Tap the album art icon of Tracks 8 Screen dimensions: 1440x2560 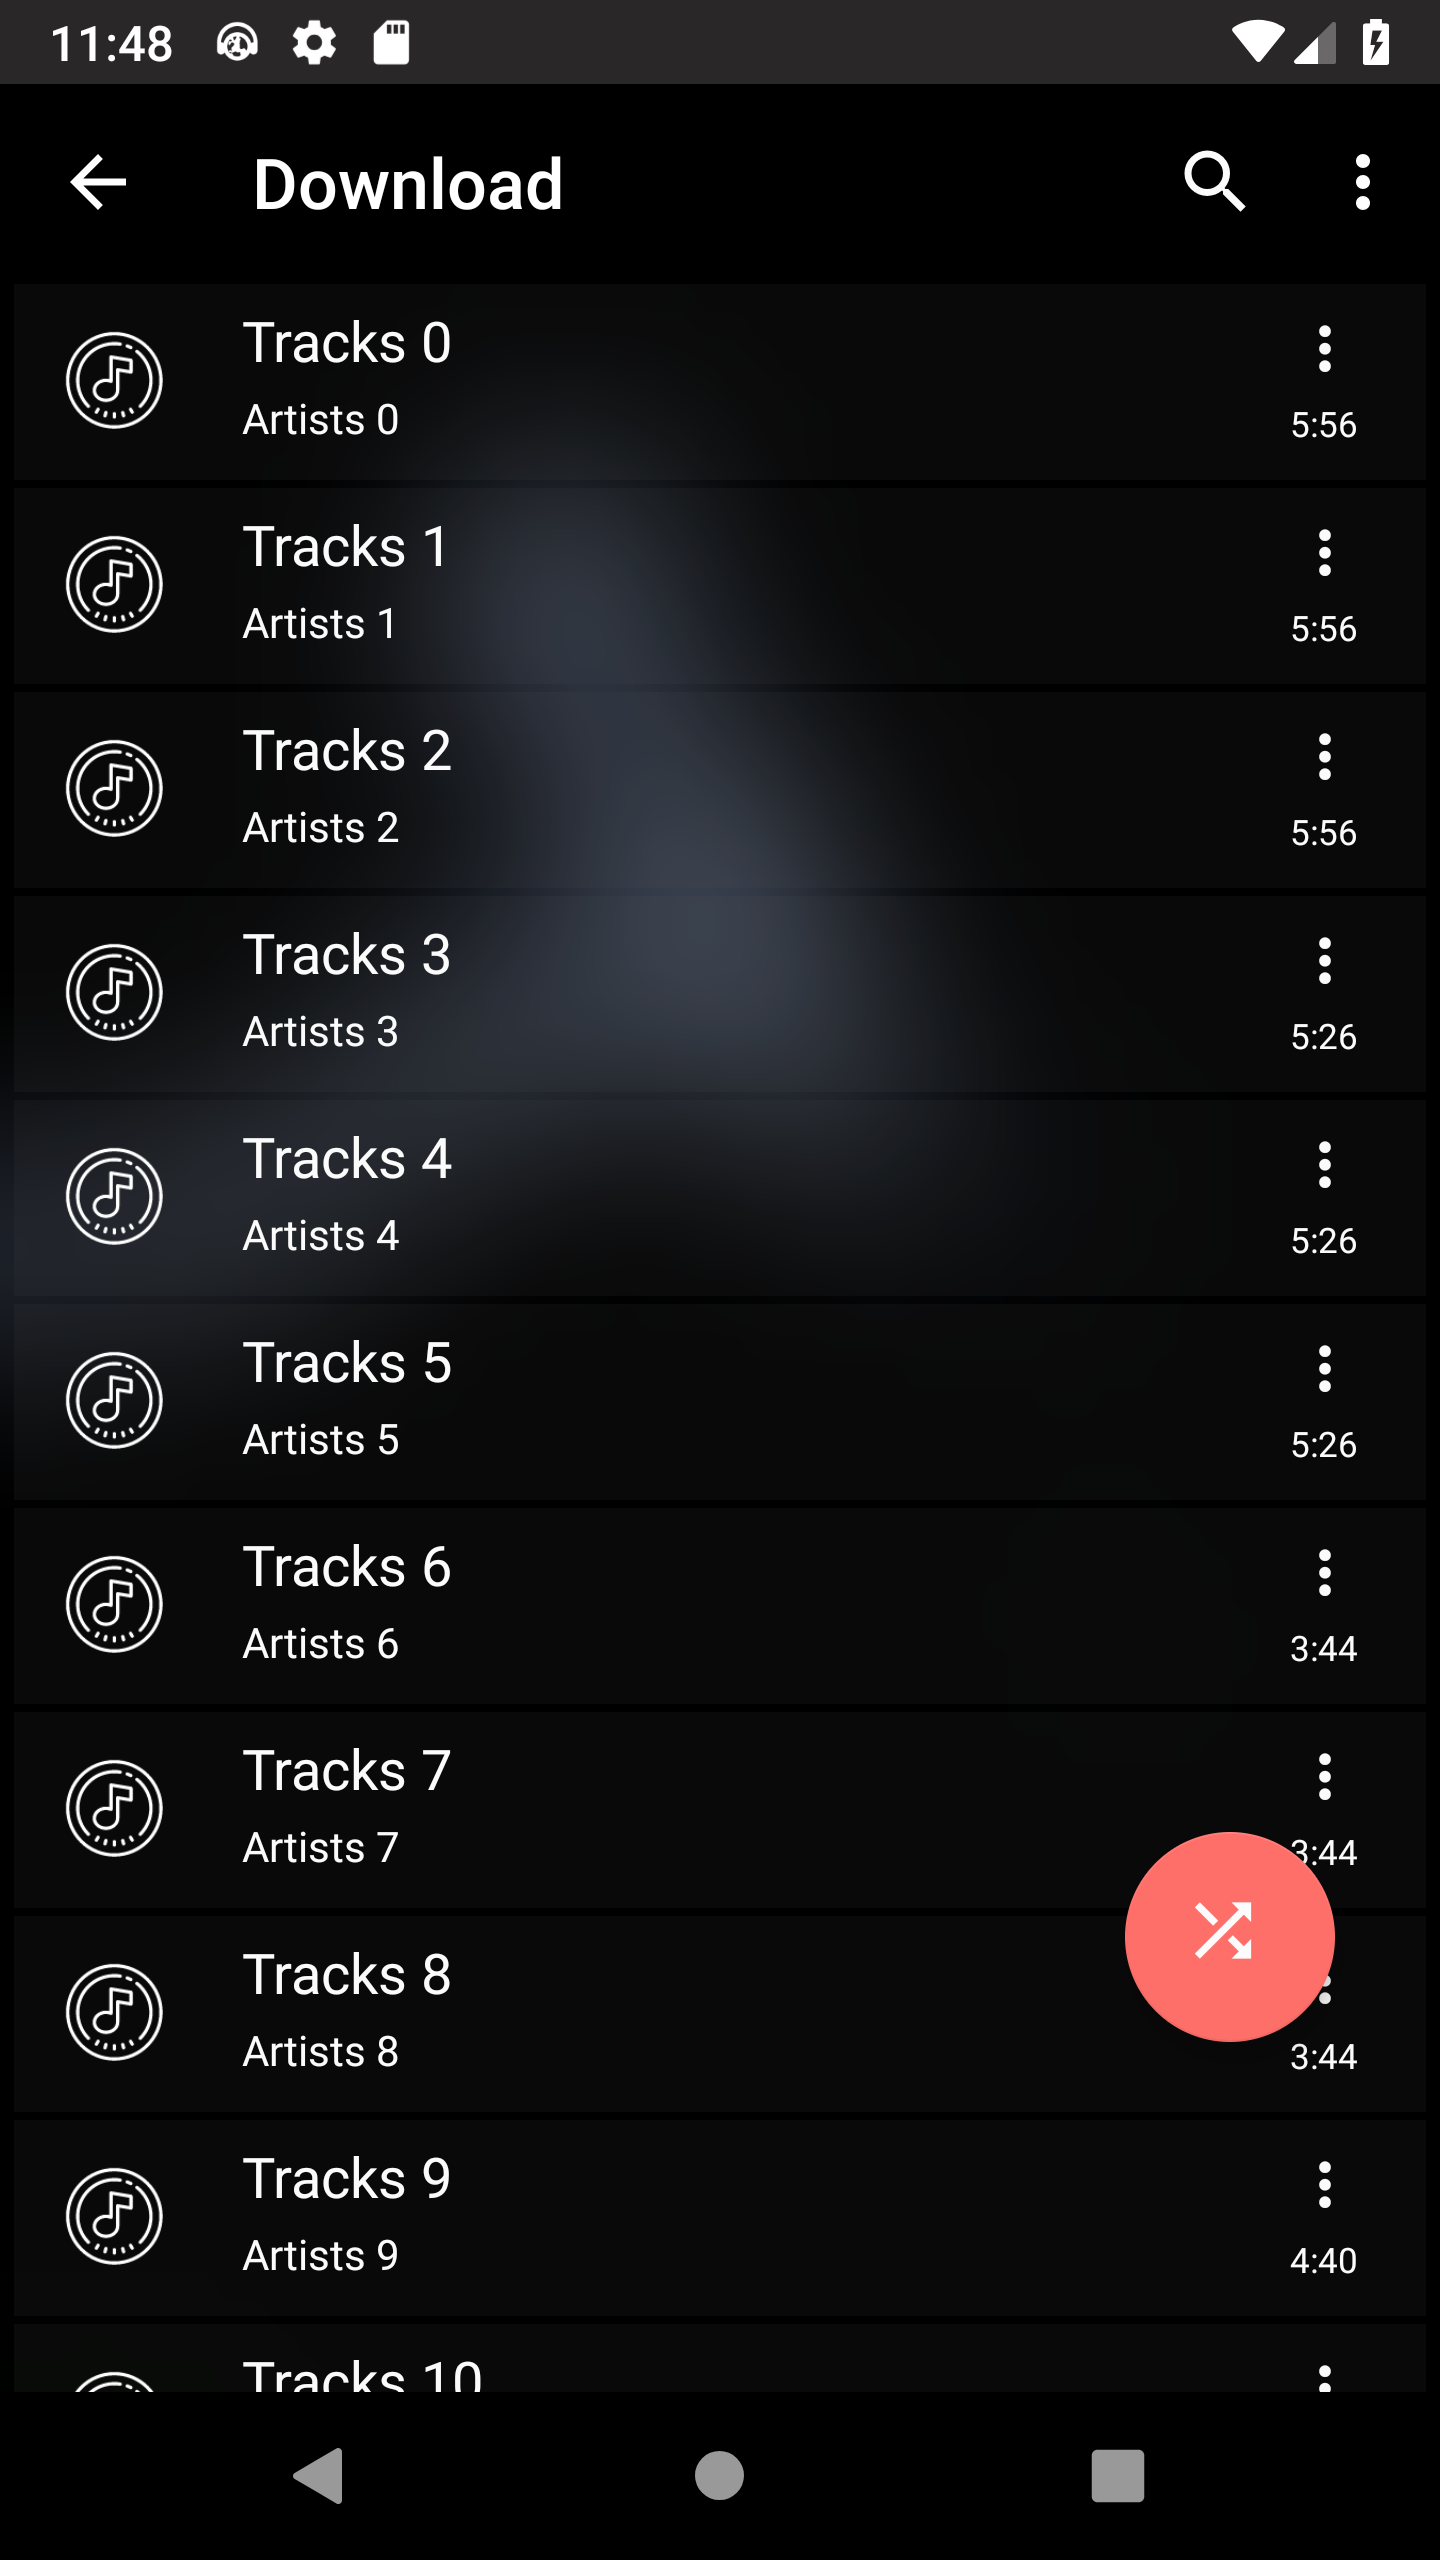coord(114,2013)
